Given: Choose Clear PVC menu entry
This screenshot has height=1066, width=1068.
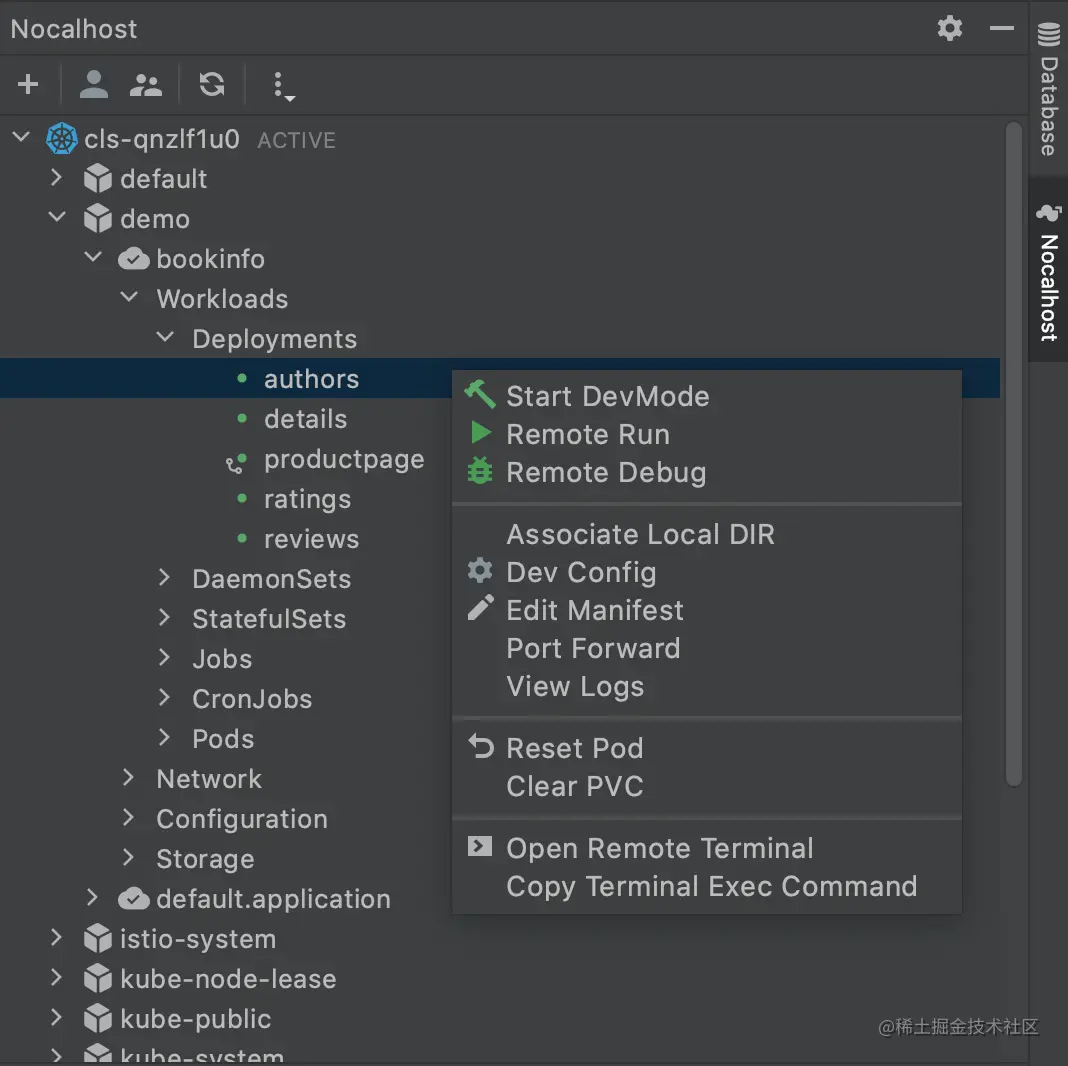Looking at the screenshot, I should click(x=706, y=787).
